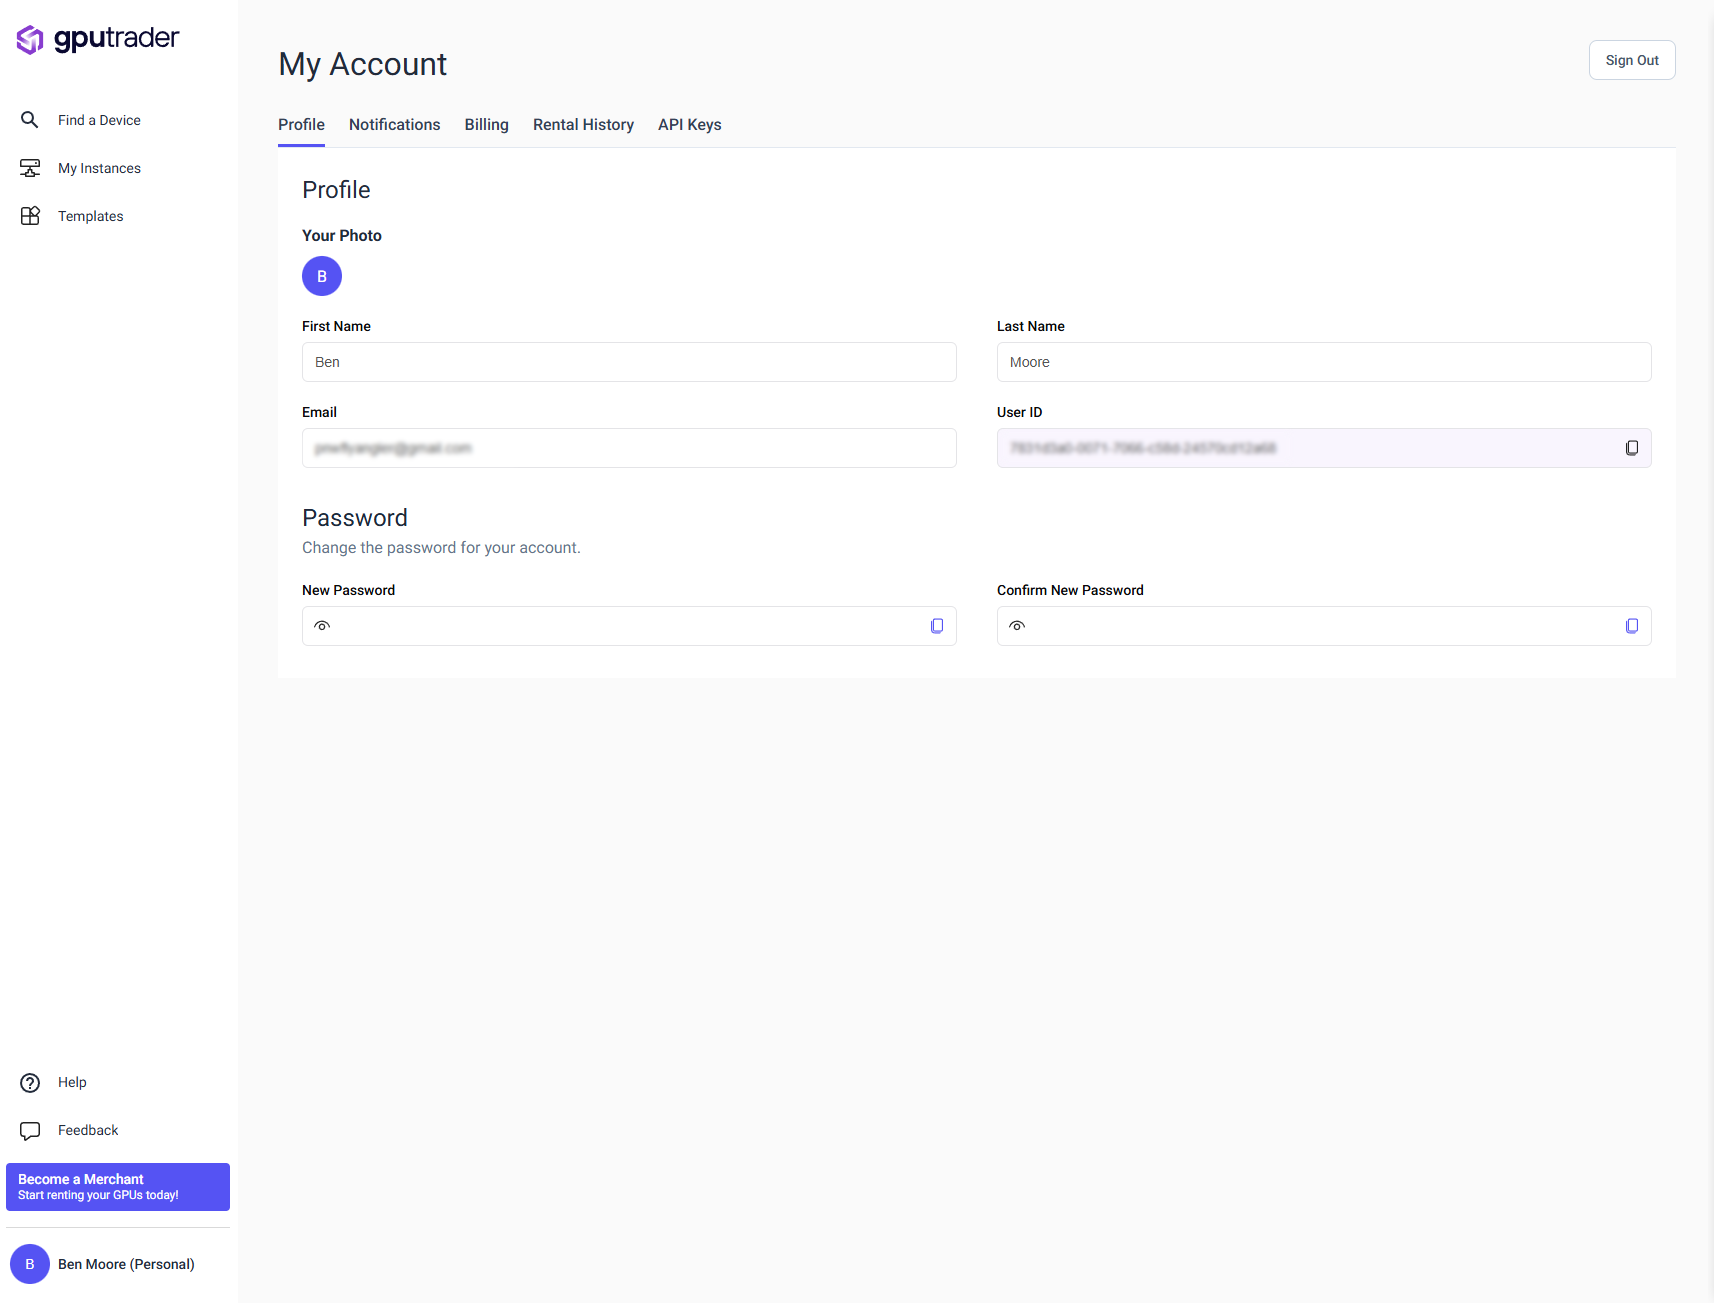Click the User ID field
This screenshot has height=1303, width=1714.
pos(1324,448)
